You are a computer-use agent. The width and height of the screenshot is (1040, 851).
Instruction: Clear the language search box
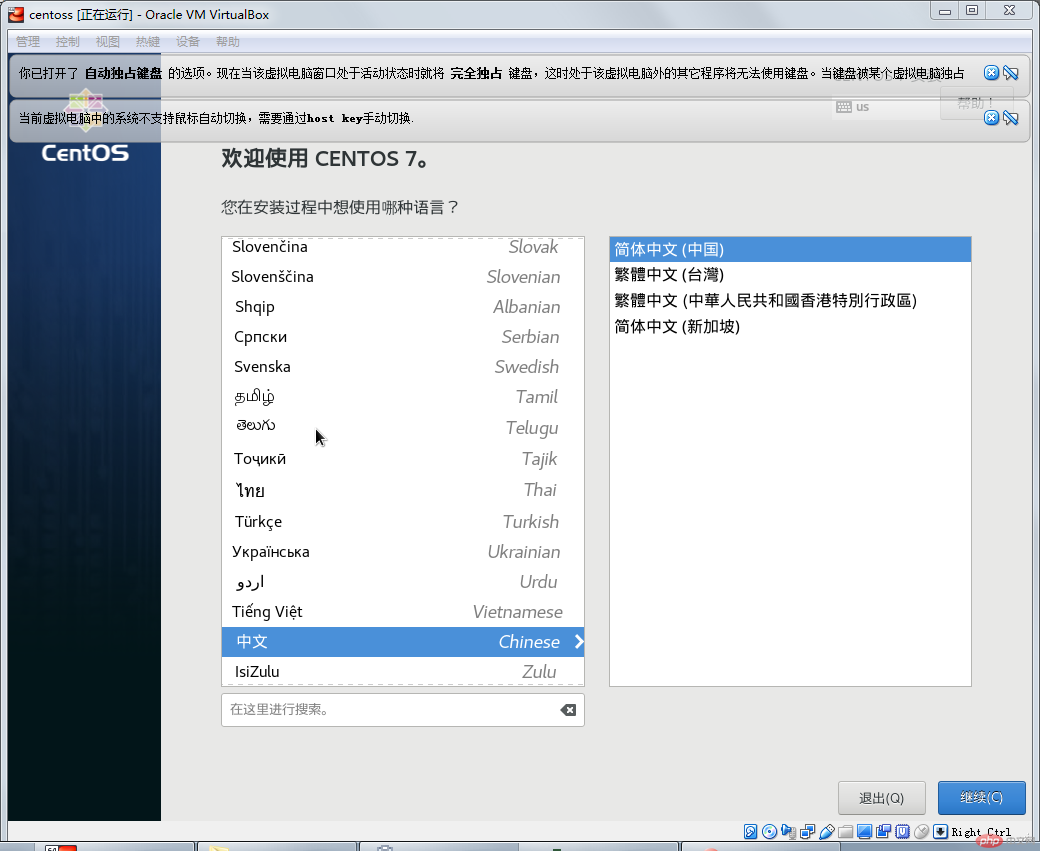click(568, 710)
